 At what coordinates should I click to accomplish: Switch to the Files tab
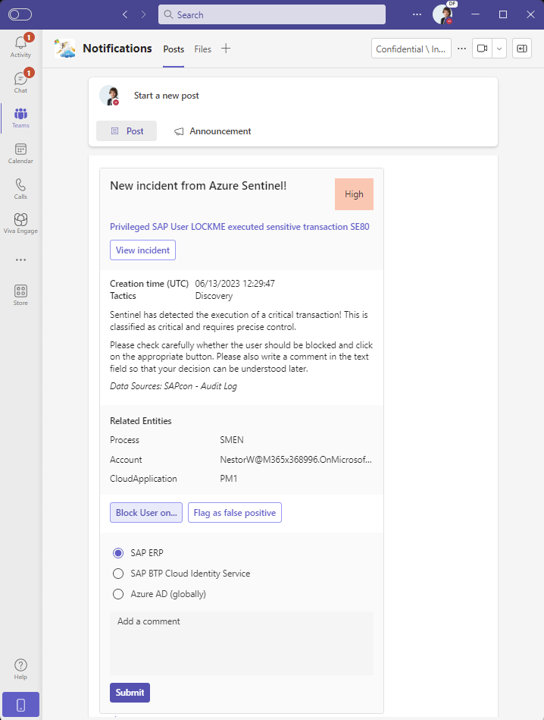pos(202,49)
